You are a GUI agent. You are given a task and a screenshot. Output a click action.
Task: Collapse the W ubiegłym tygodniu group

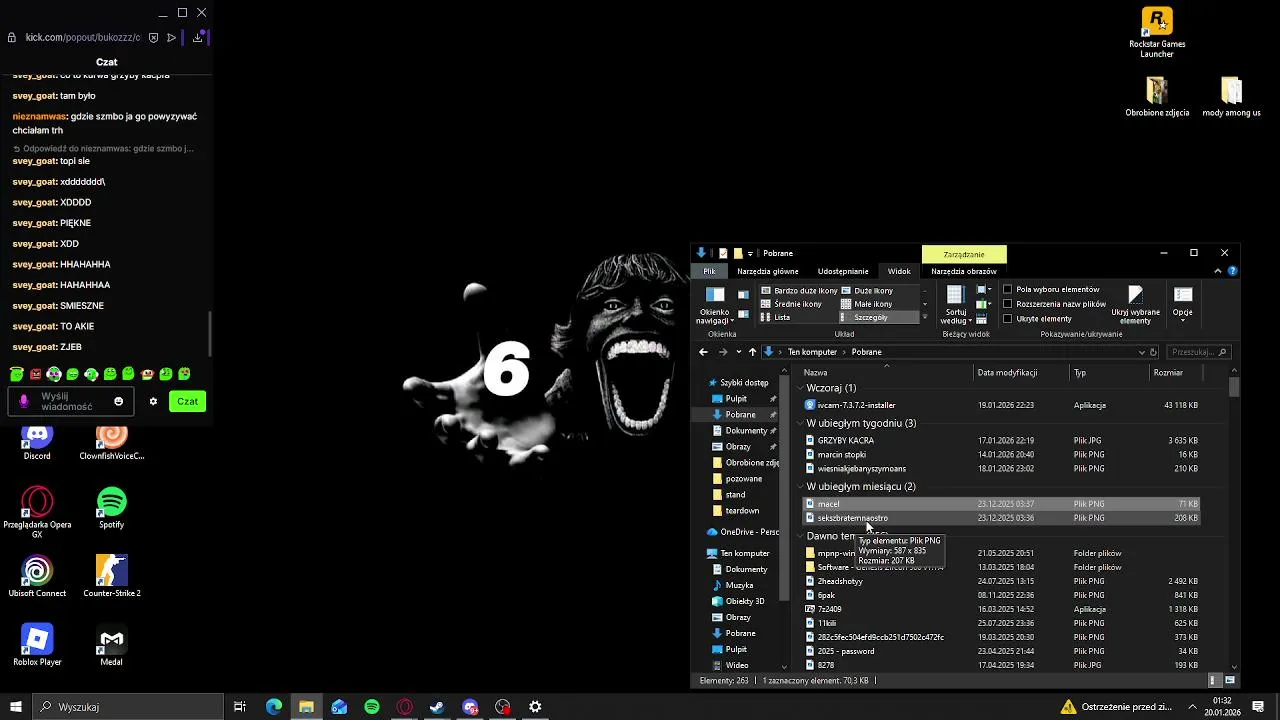point(800,423)
